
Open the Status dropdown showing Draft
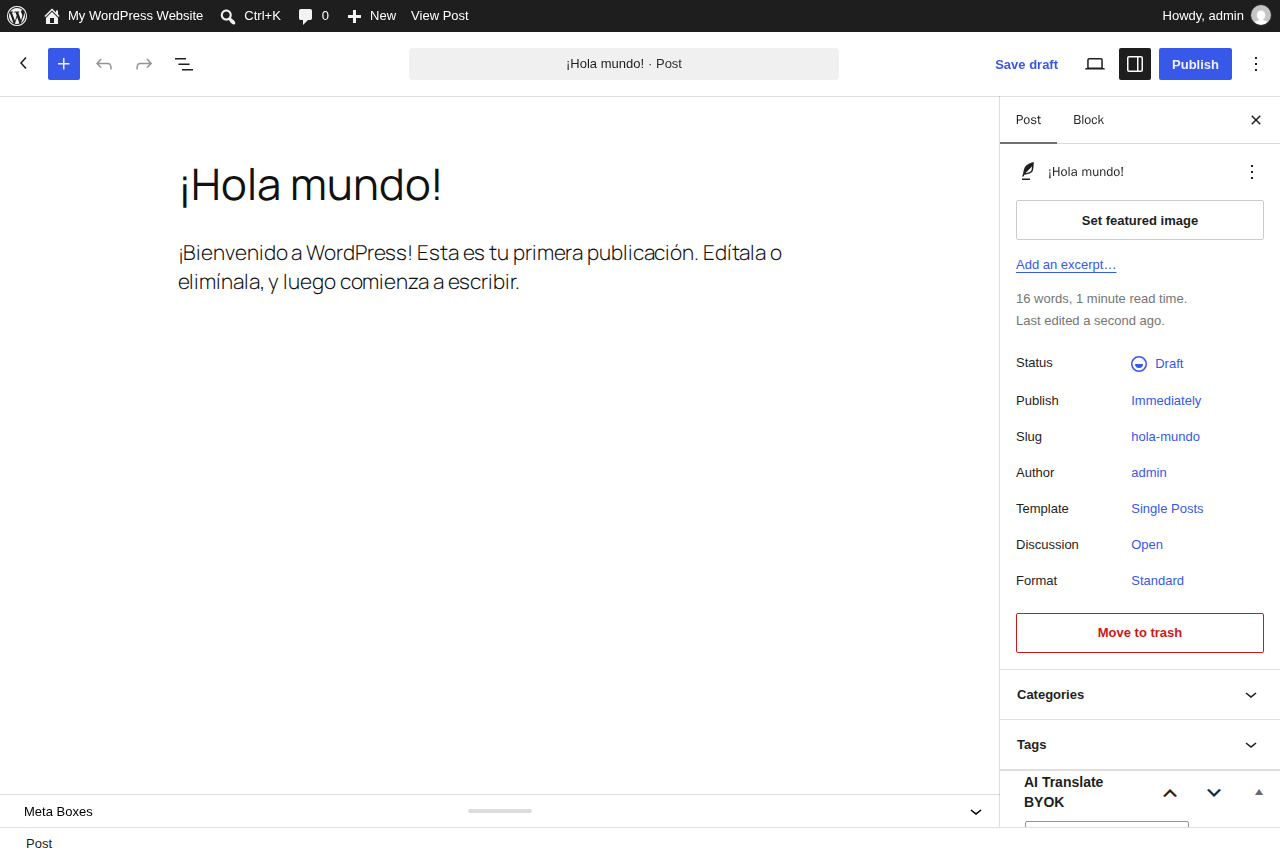coord(1158,364)
